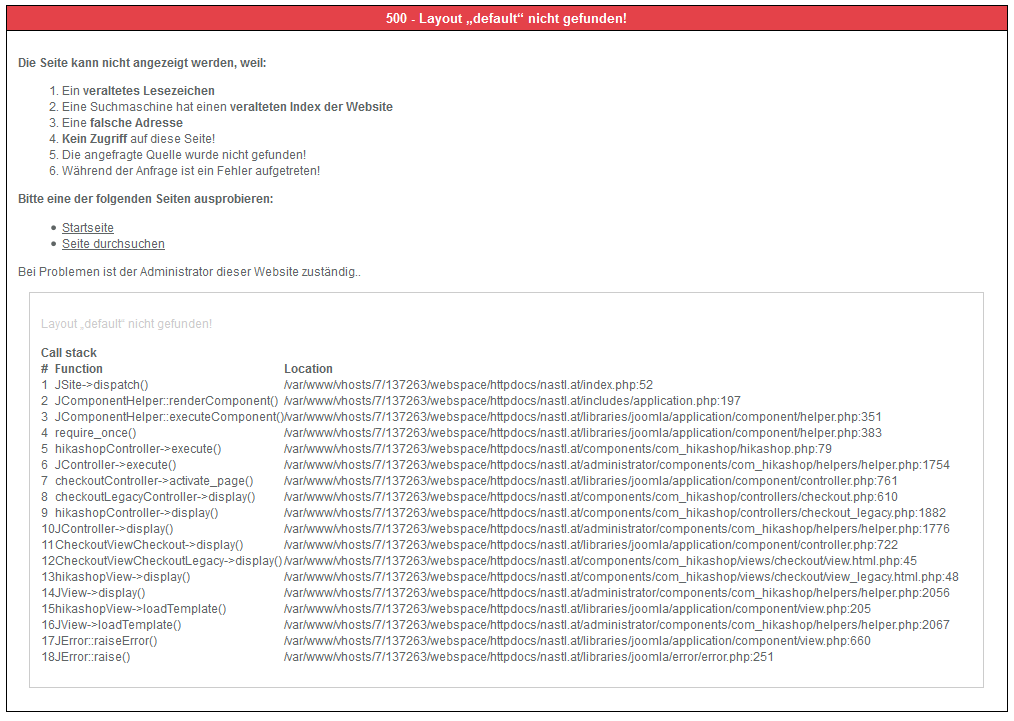This screenshot has width=1014, height=721.
Task: Select checkoutController->activate_page() function row
Action: [x=154, y=481]
